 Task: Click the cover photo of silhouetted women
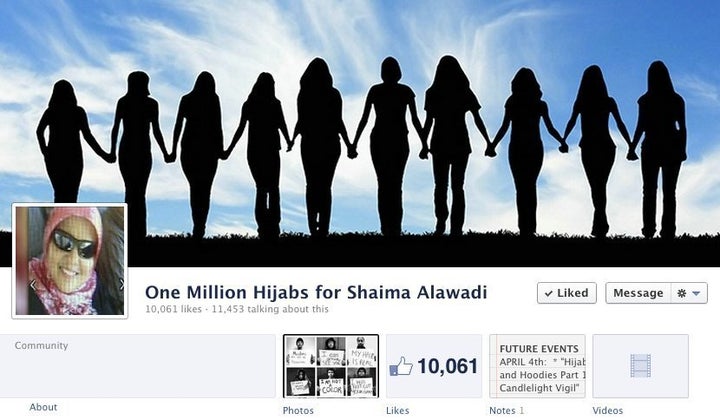coord(360,133)
